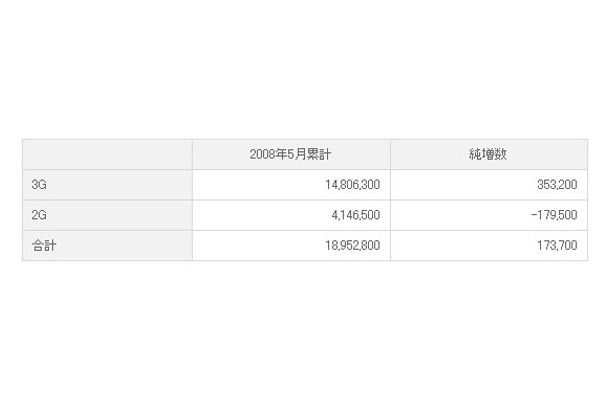610x400 pixels.
Task: Click the blank space left of 173,700
Action: pos(464,245)
